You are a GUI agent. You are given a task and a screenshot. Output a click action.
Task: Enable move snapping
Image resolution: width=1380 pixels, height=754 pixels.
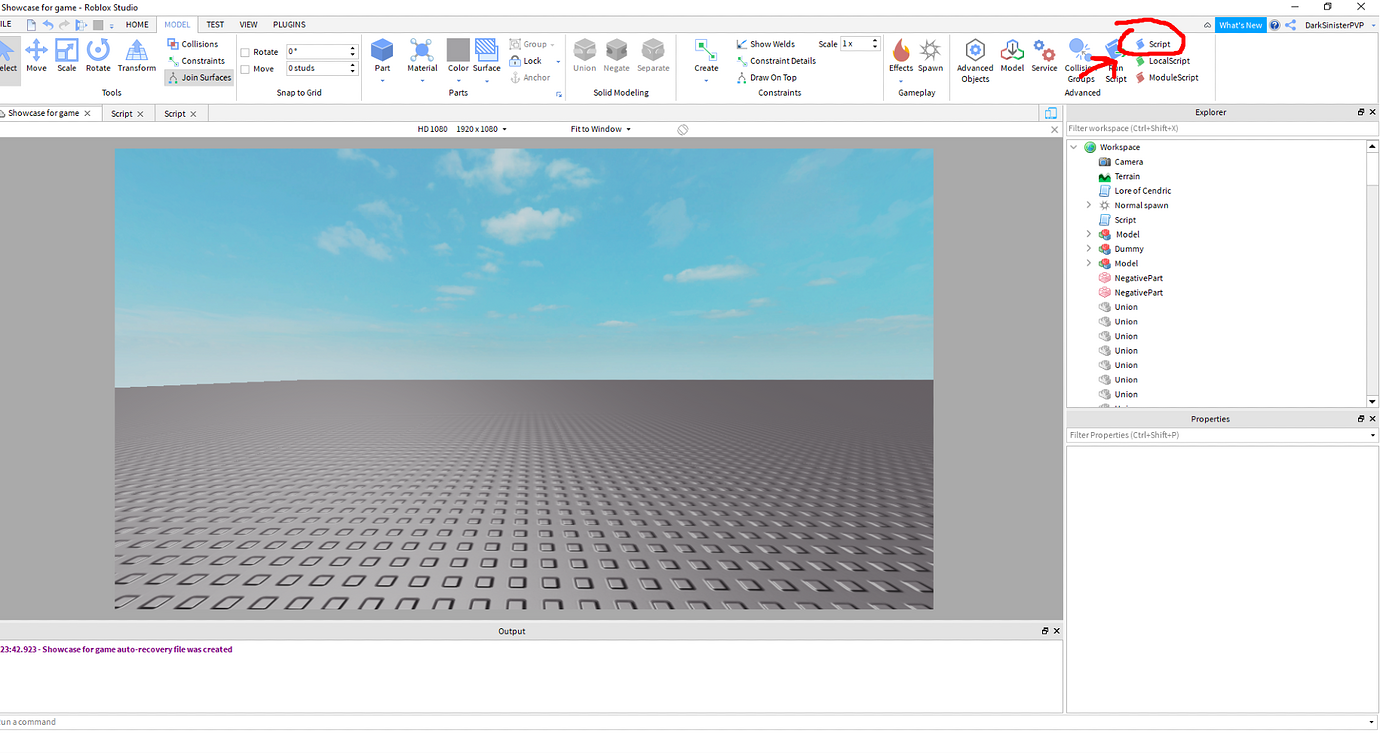[243, 68]
